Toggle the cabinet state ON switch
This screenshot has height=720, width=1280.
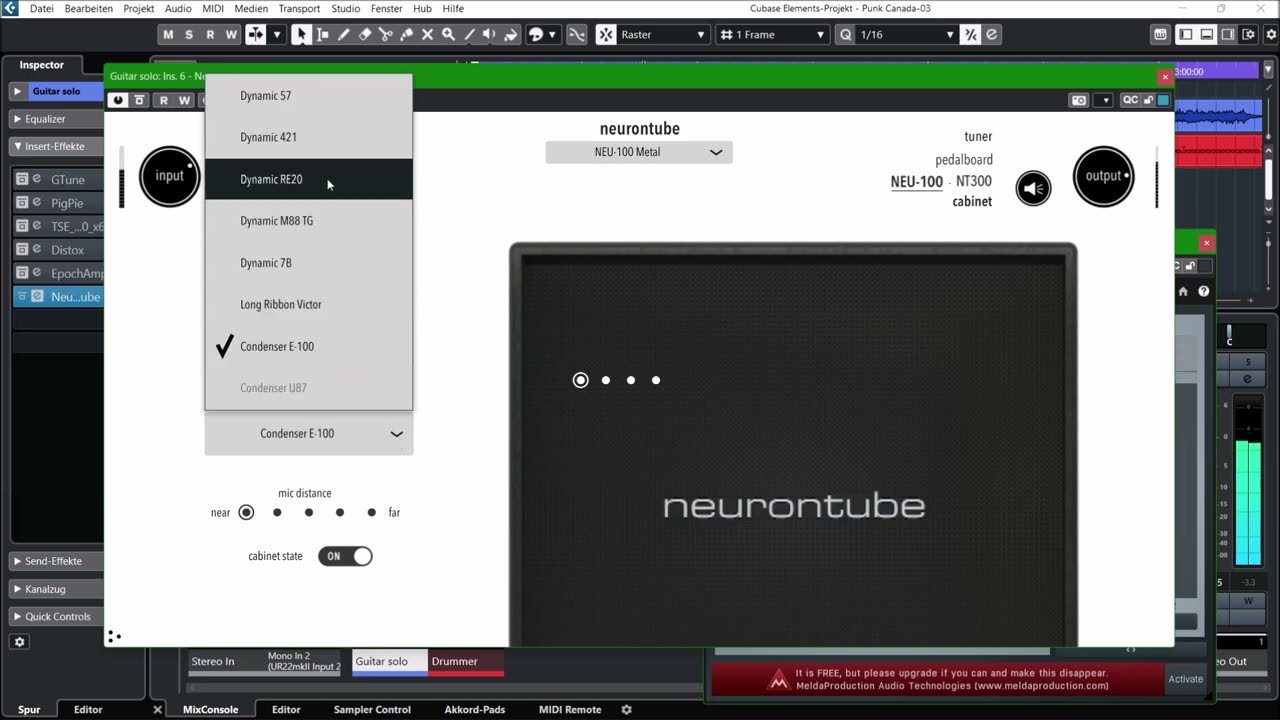[x=345, y=556]
